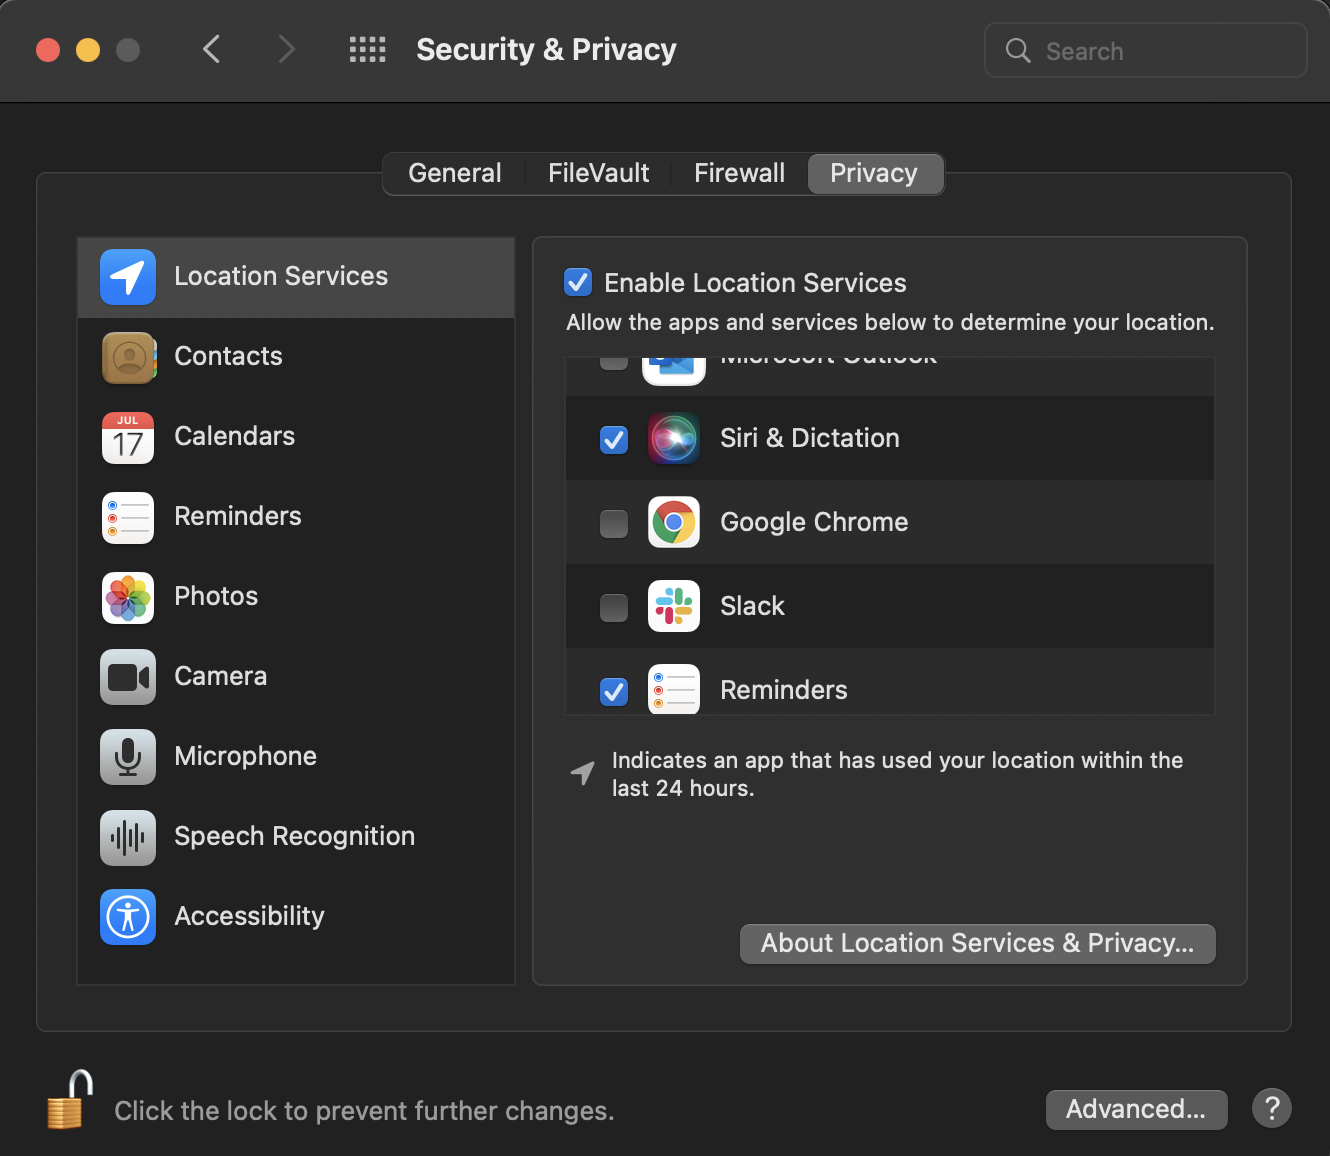Click About Location Services & Privacy button

tap(978, 943)
